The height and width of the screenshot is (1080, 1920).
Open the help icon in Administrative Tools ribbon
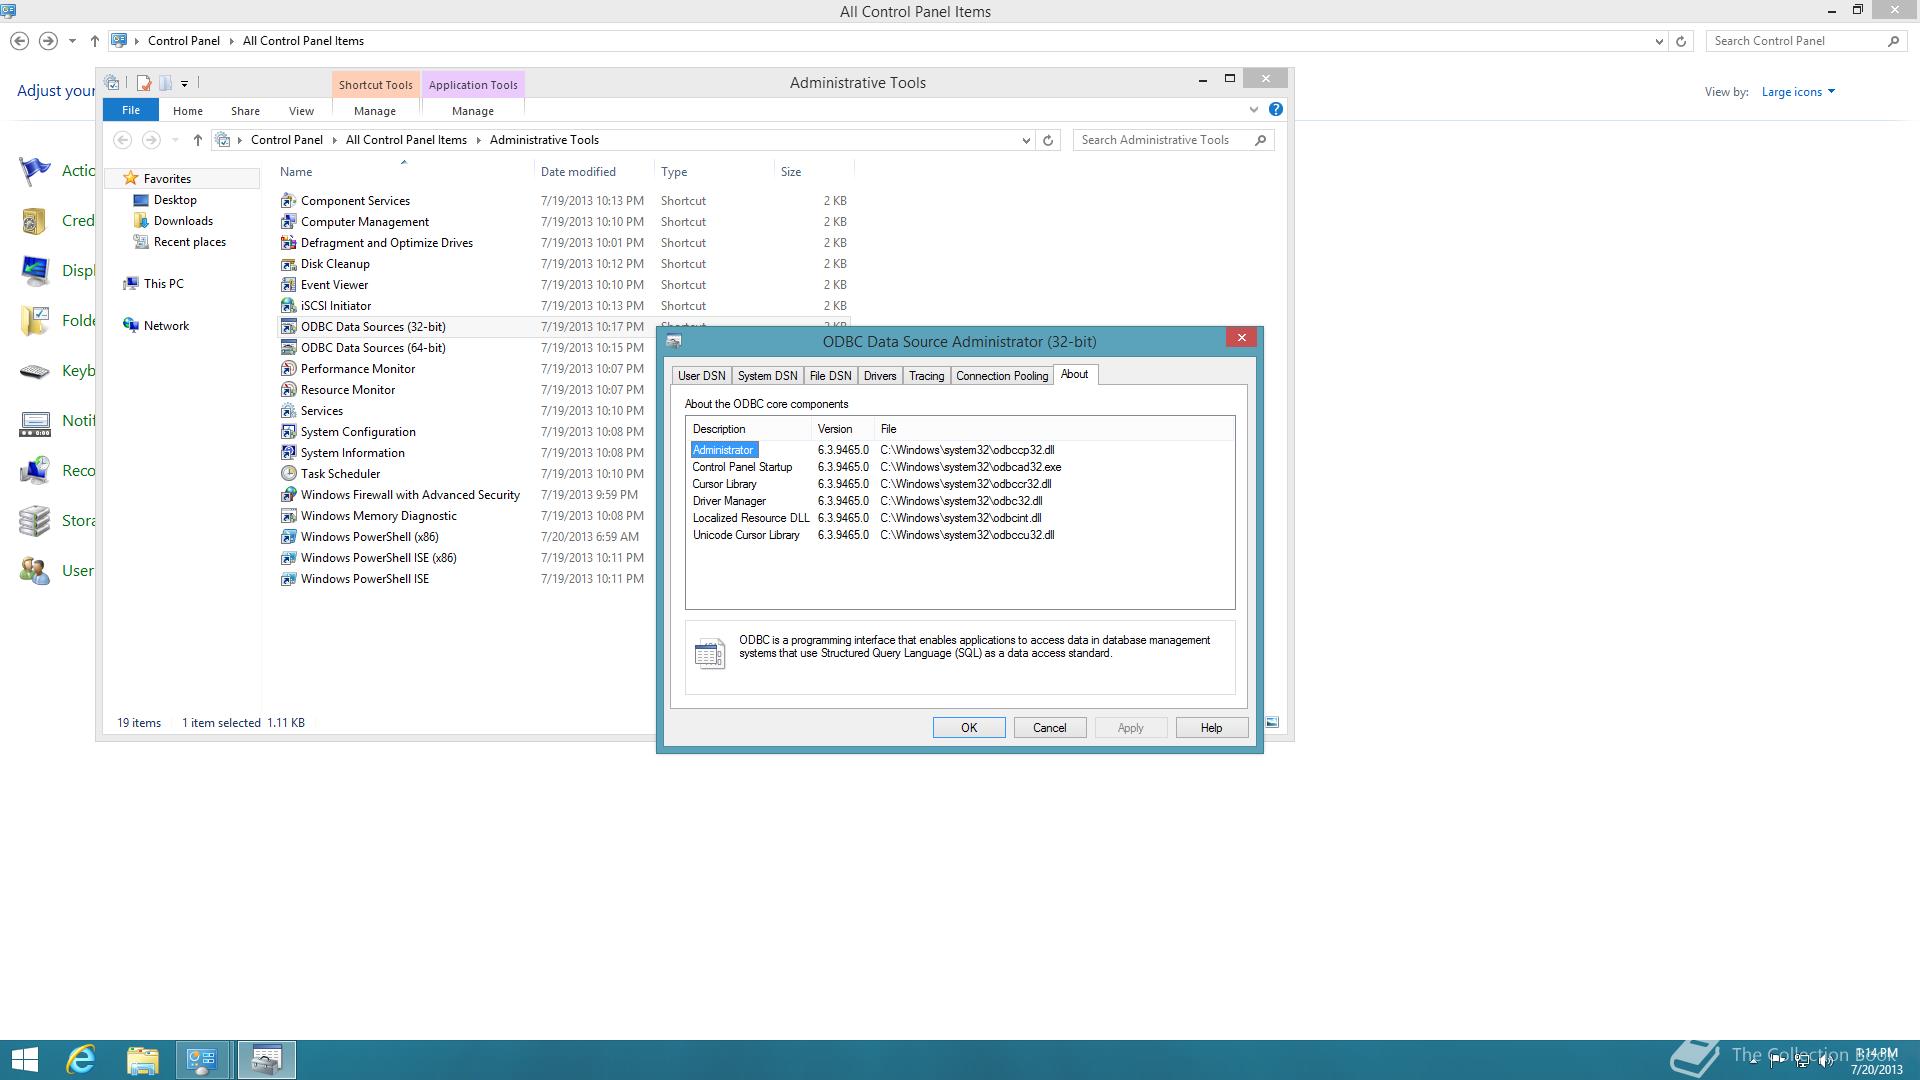tap(1275, 109)
